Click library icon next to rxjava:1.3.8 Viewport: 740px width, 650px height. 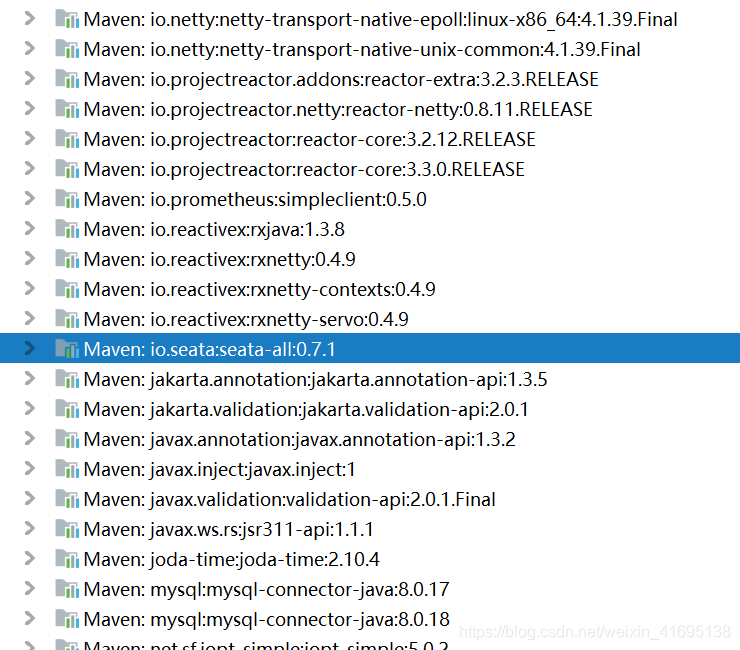point(66,229)
